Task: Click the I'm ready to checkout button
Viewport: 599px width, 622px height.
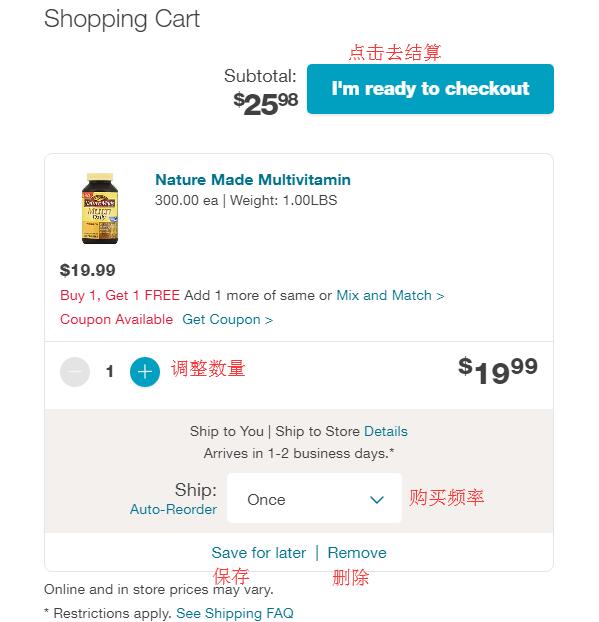Action: [x=430, y=89]
